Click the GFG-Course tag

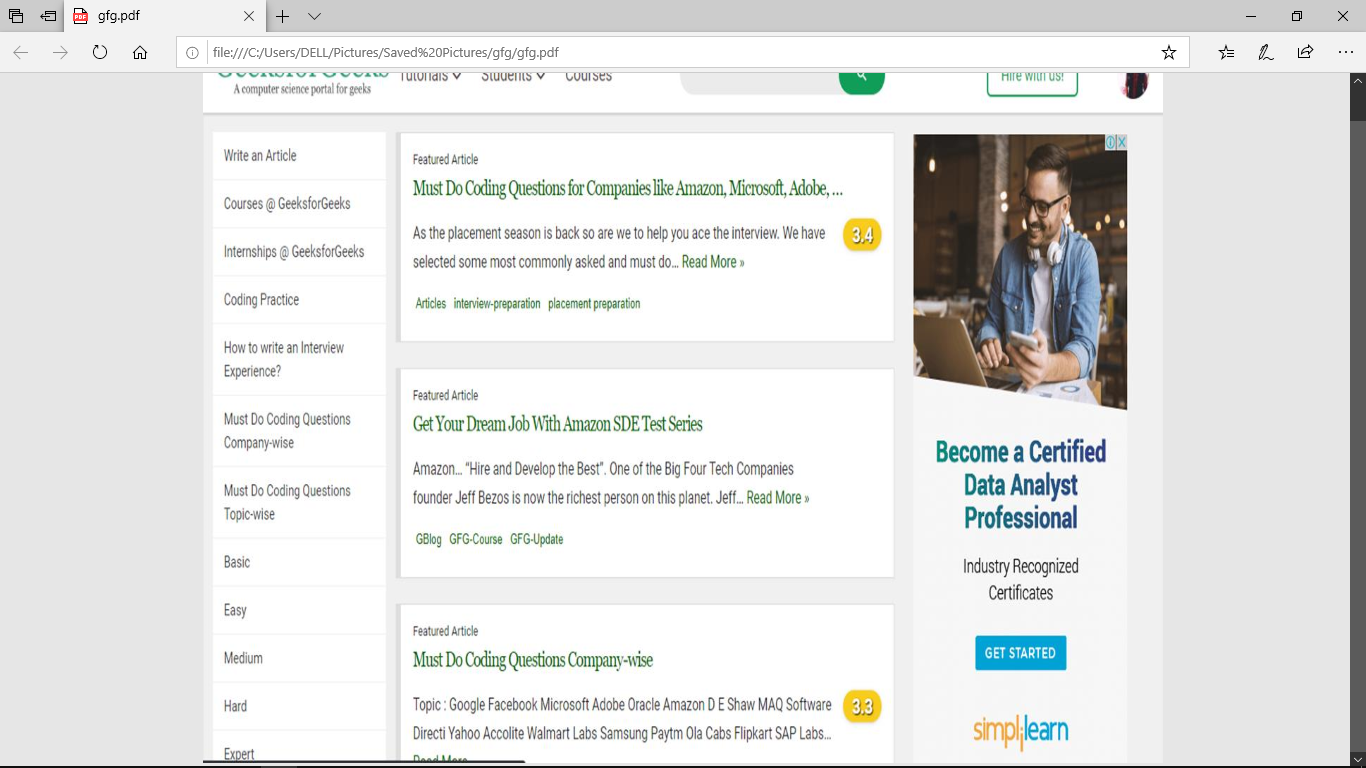476,540
